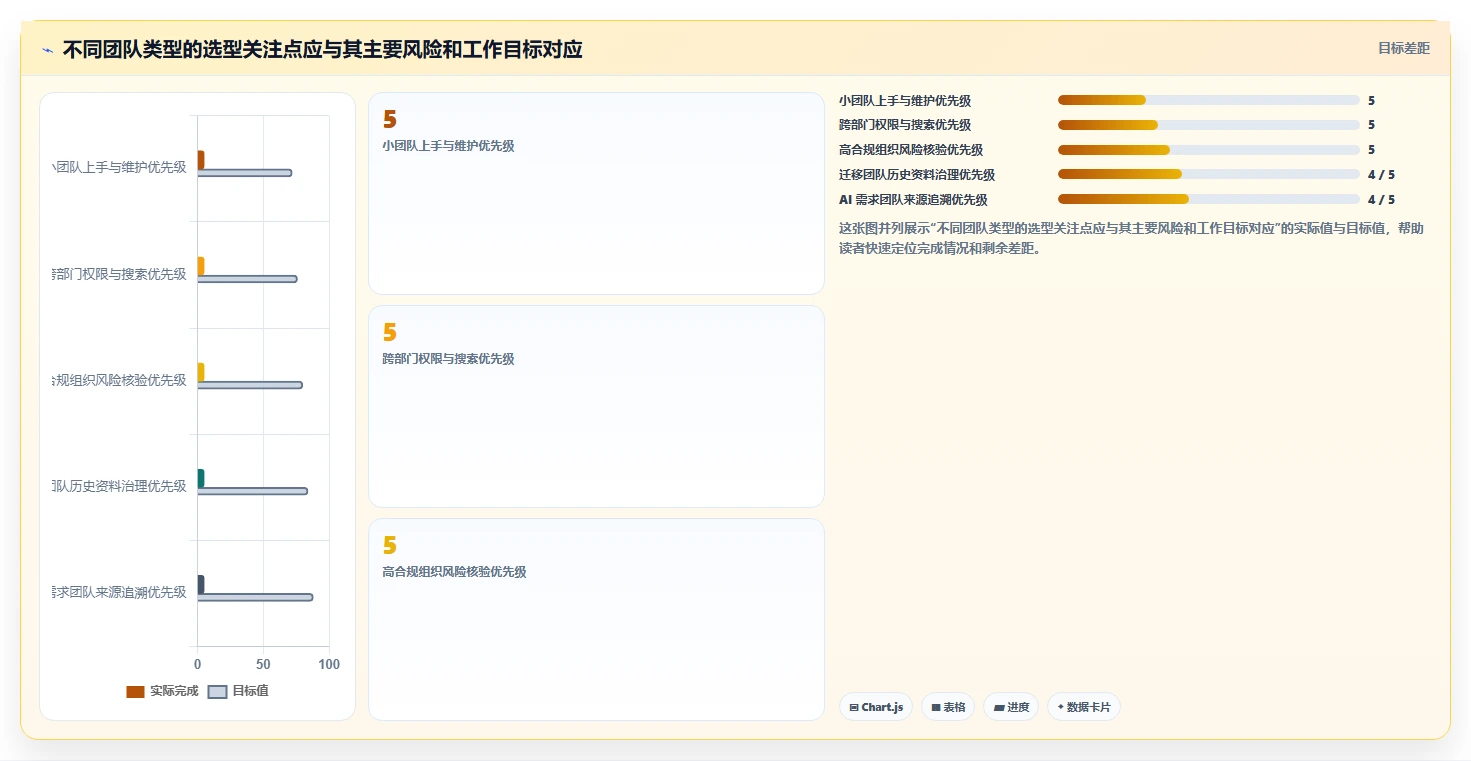Click the chart y-axis label 门权限与搜索优先级
This screenshot has height=761, width=1471.
click(120, 274)
